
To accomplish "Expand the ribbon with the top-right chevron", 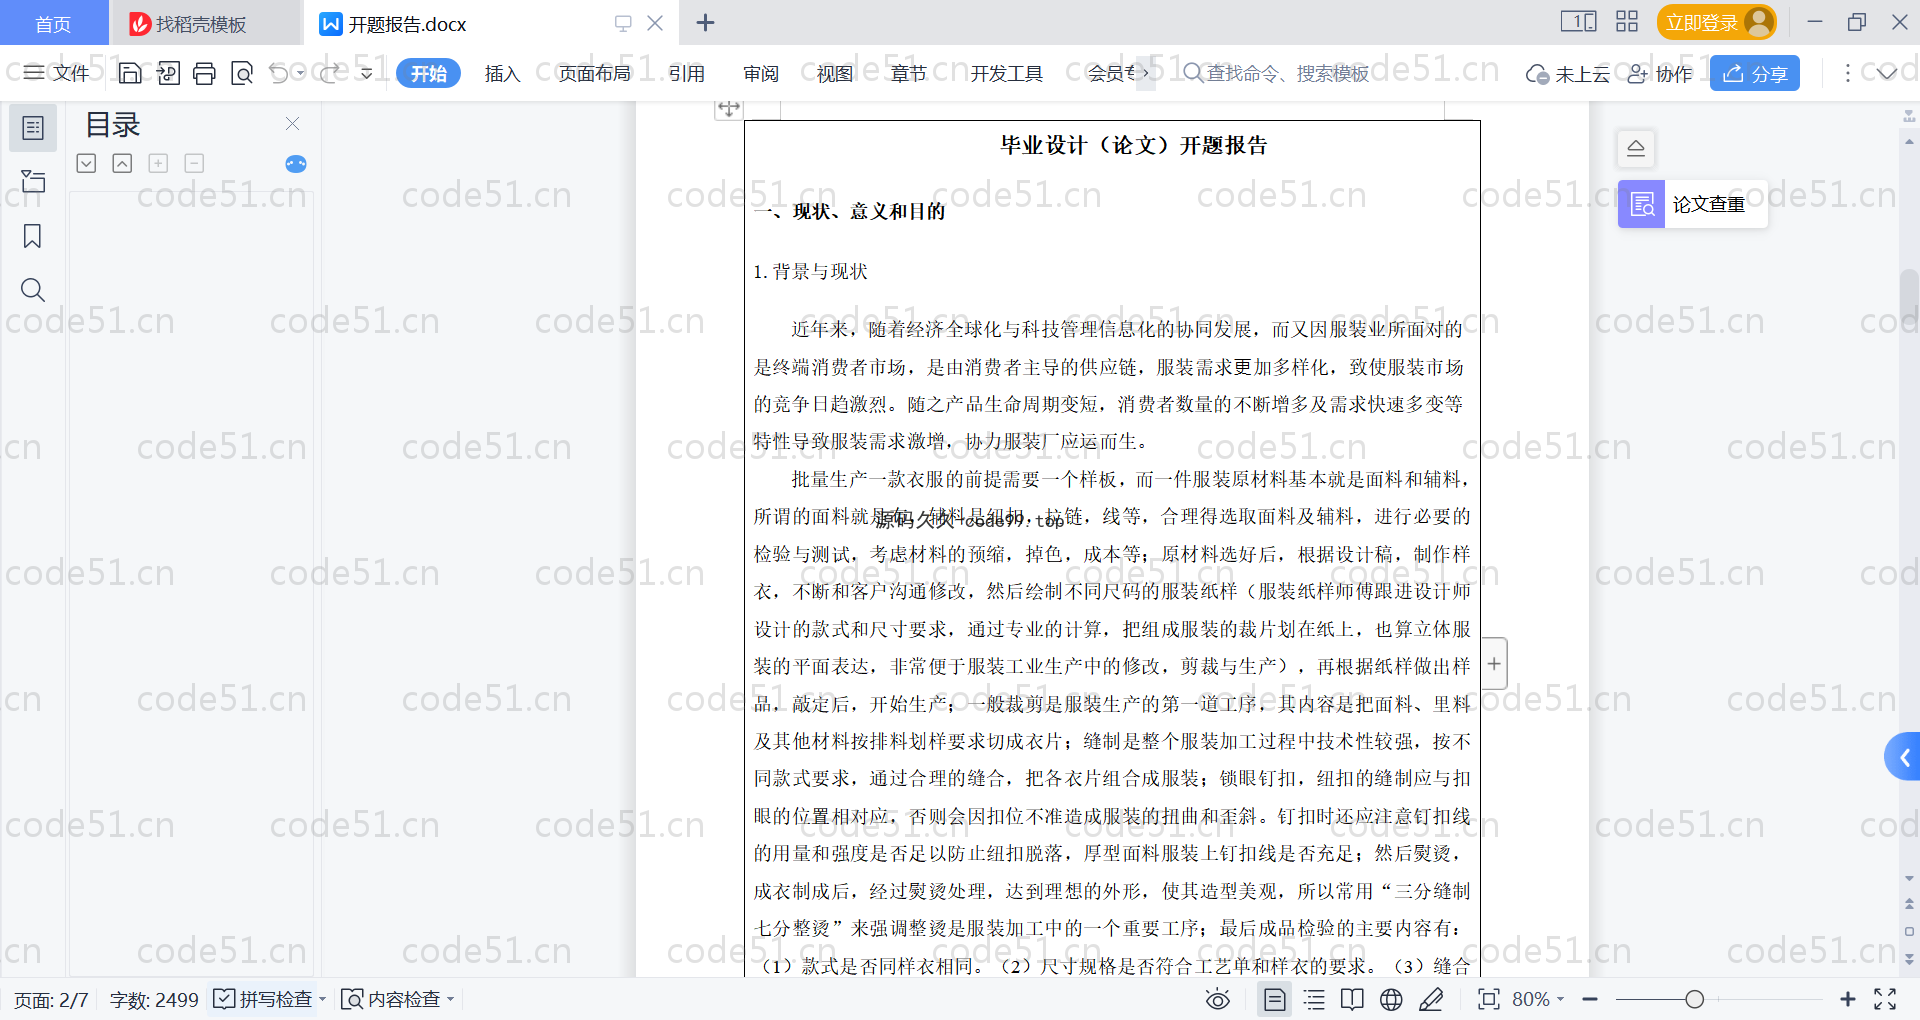I will (1887, 73).
